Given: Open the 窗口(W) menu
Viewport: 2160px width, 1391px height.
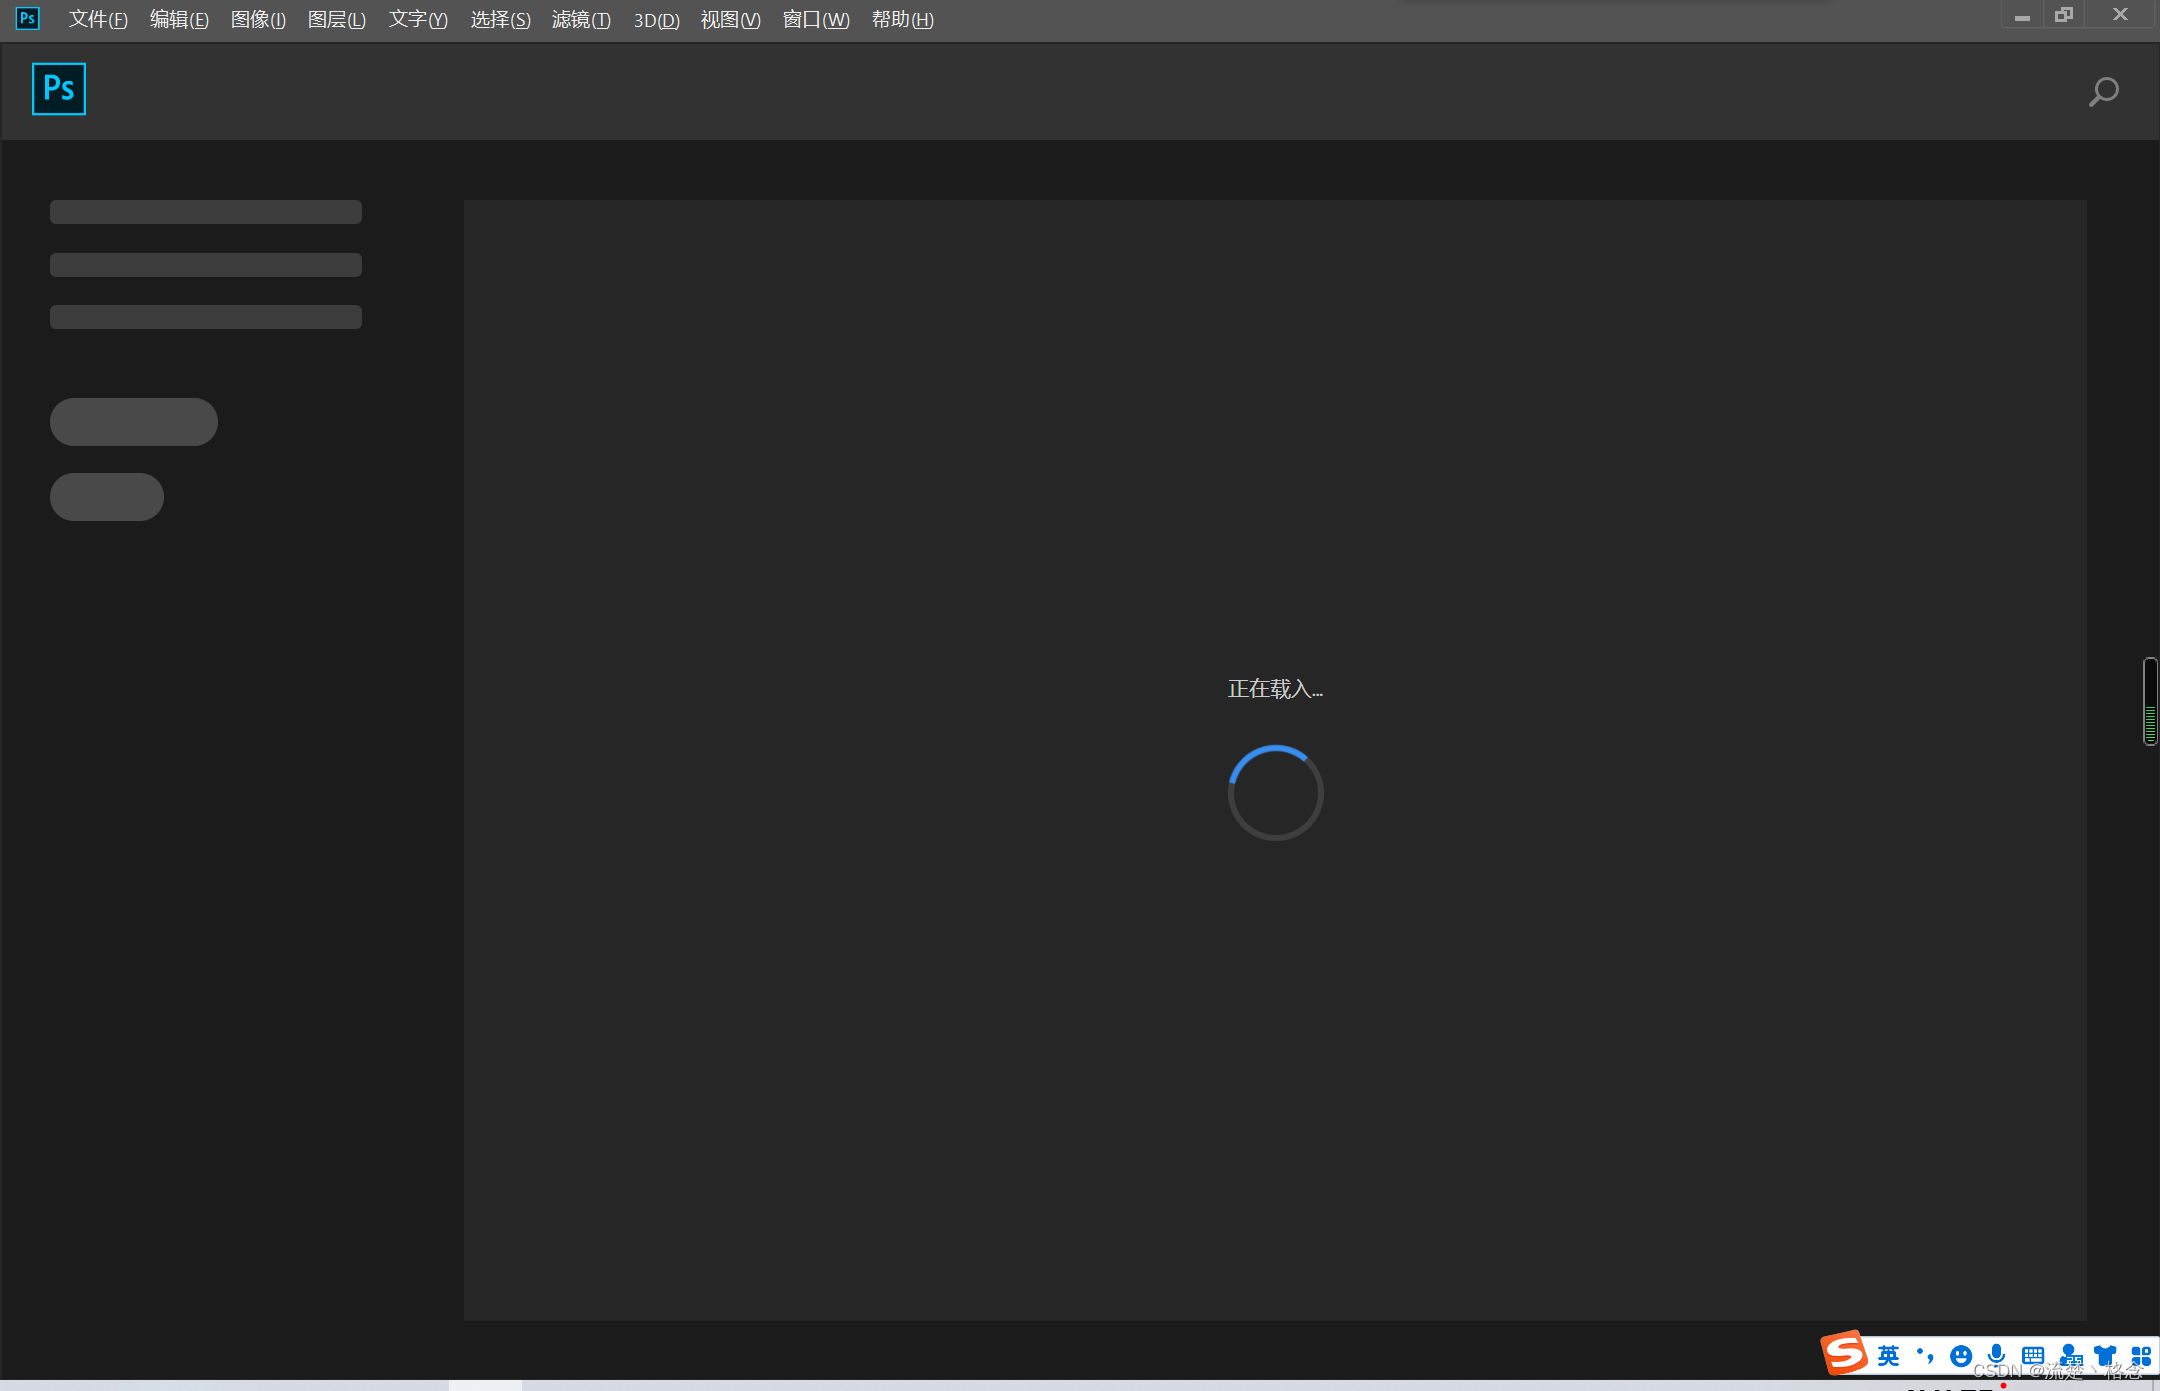Looking at the screenshot, I should [816, 20].
